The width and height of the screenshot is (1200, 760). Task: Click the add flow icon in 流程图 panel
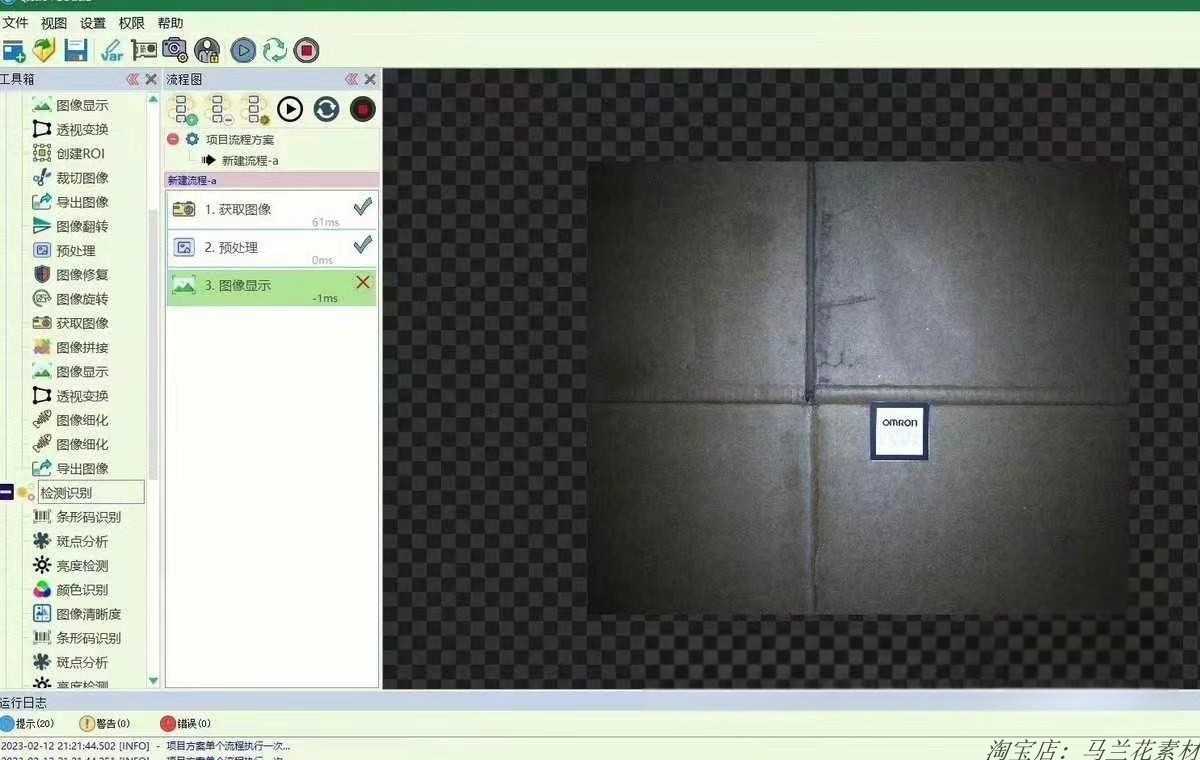[183, 109]
